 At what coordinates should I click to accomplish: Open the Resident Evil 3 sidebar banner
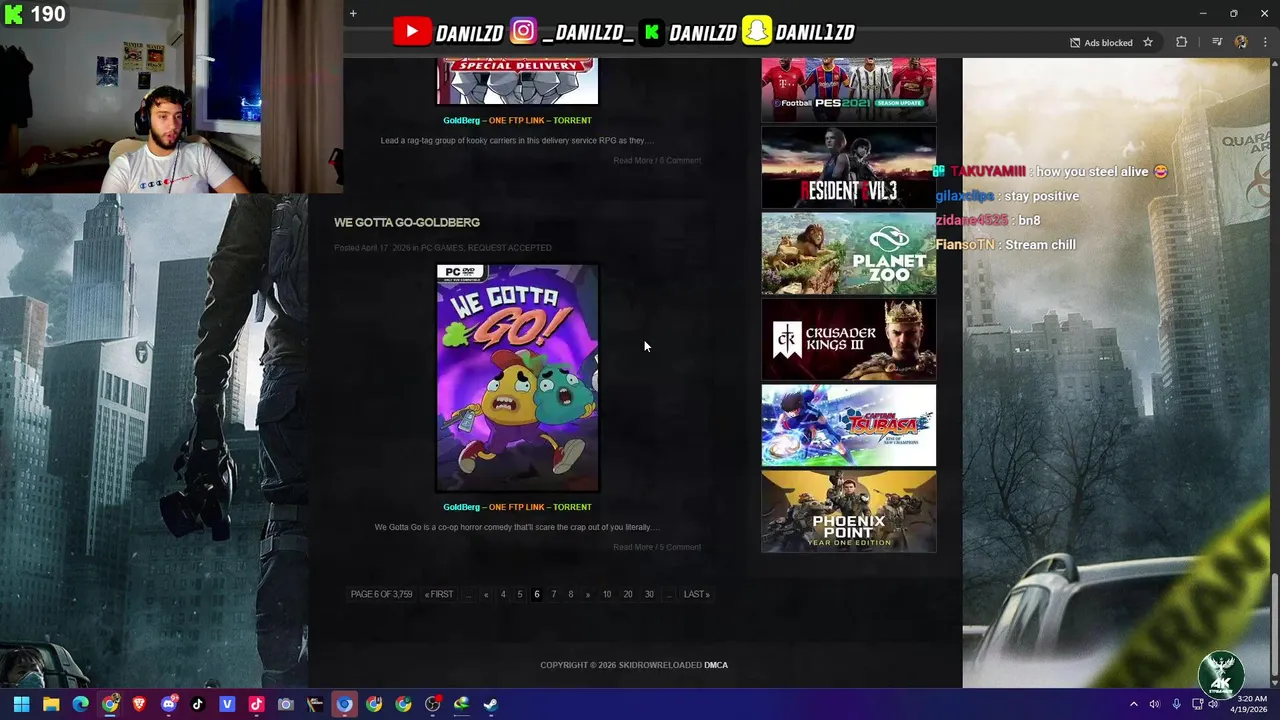coord(849,167)
